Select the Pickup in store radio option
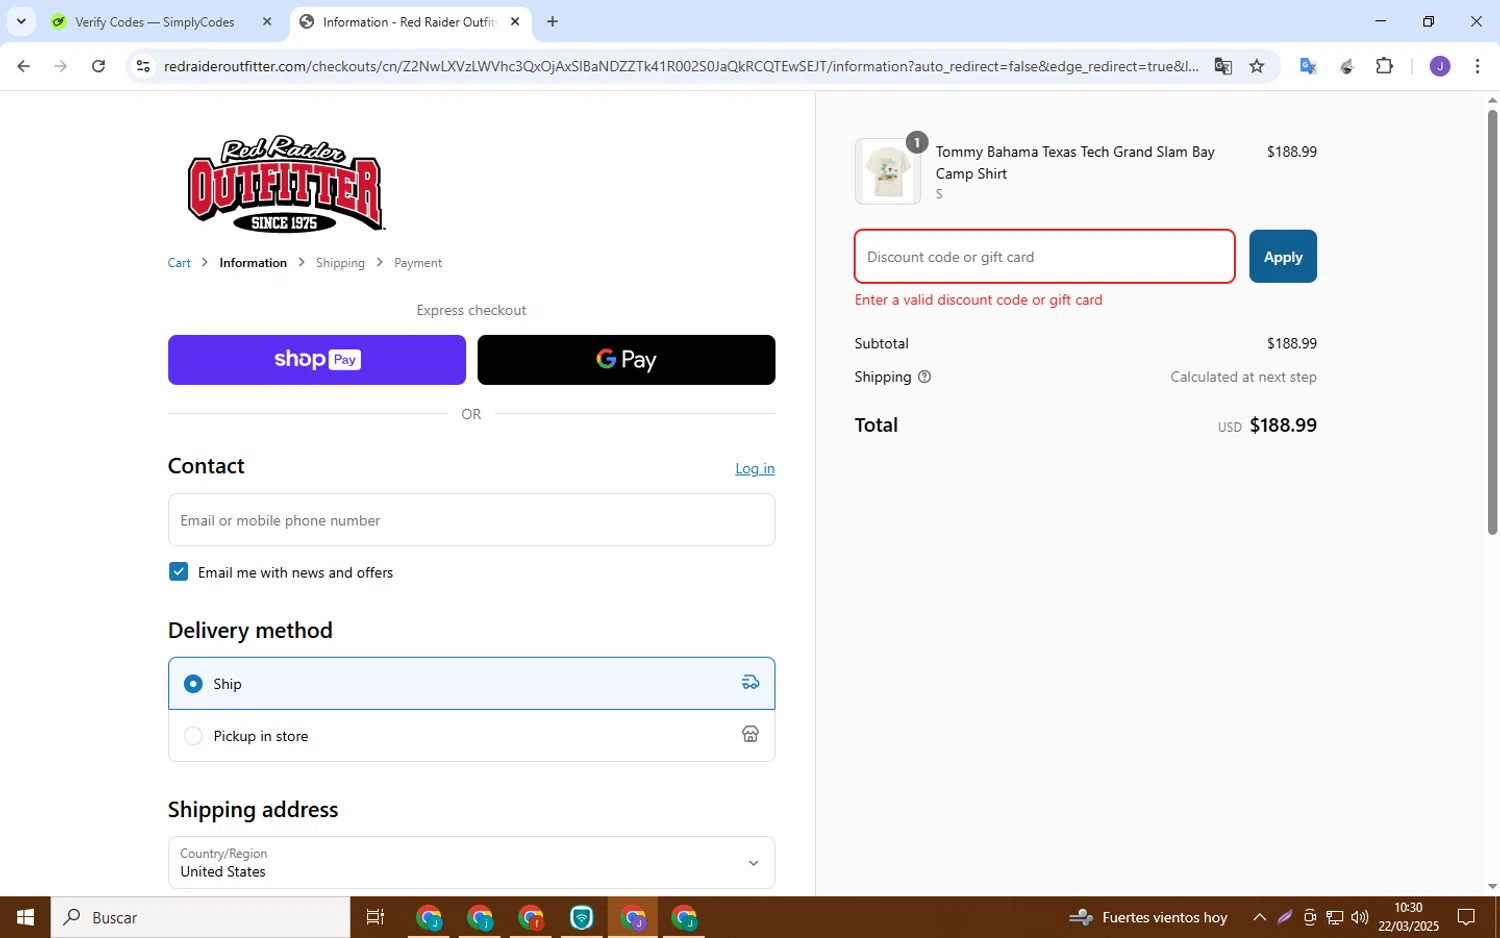The width and height of the screenshot is (1500, 938). 193,736
